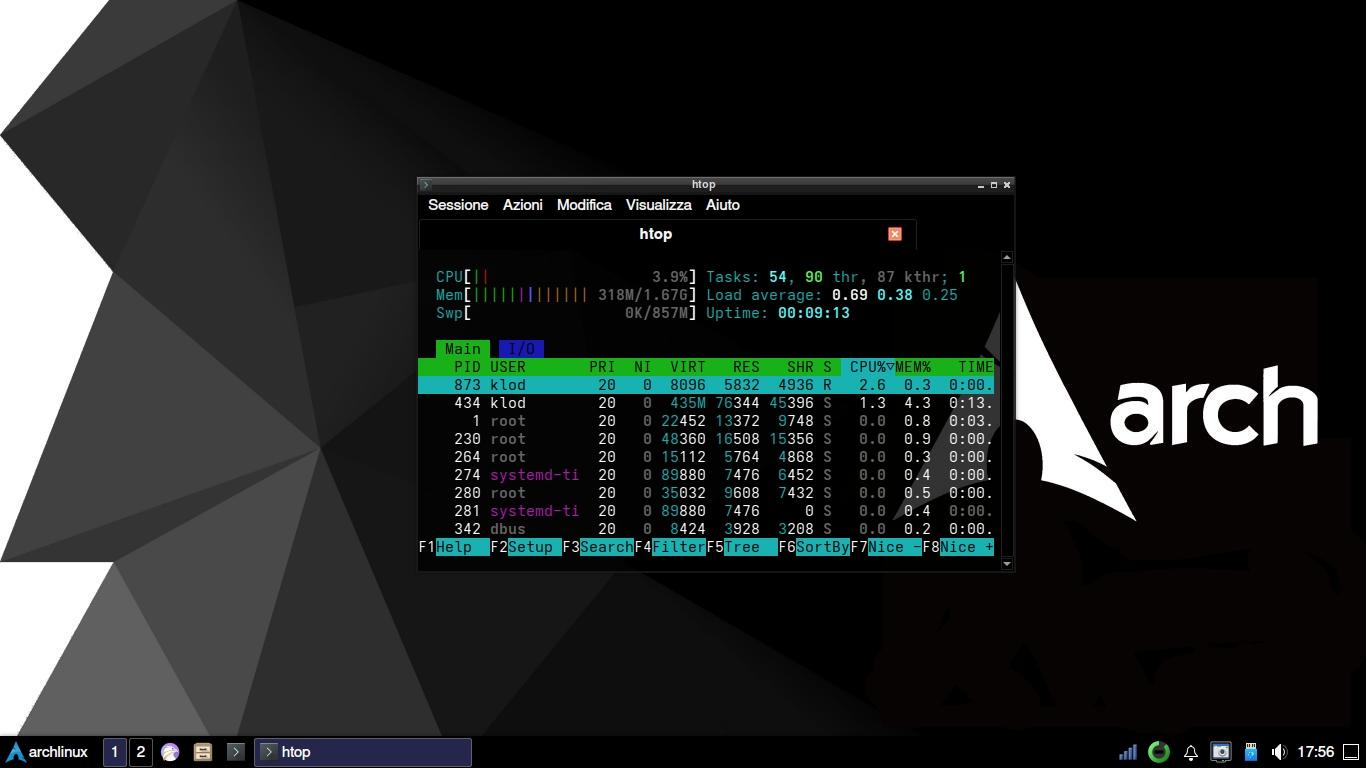
Task: Open the archlinux application menu
Action: pyautogui.click(x=48, y=752)
